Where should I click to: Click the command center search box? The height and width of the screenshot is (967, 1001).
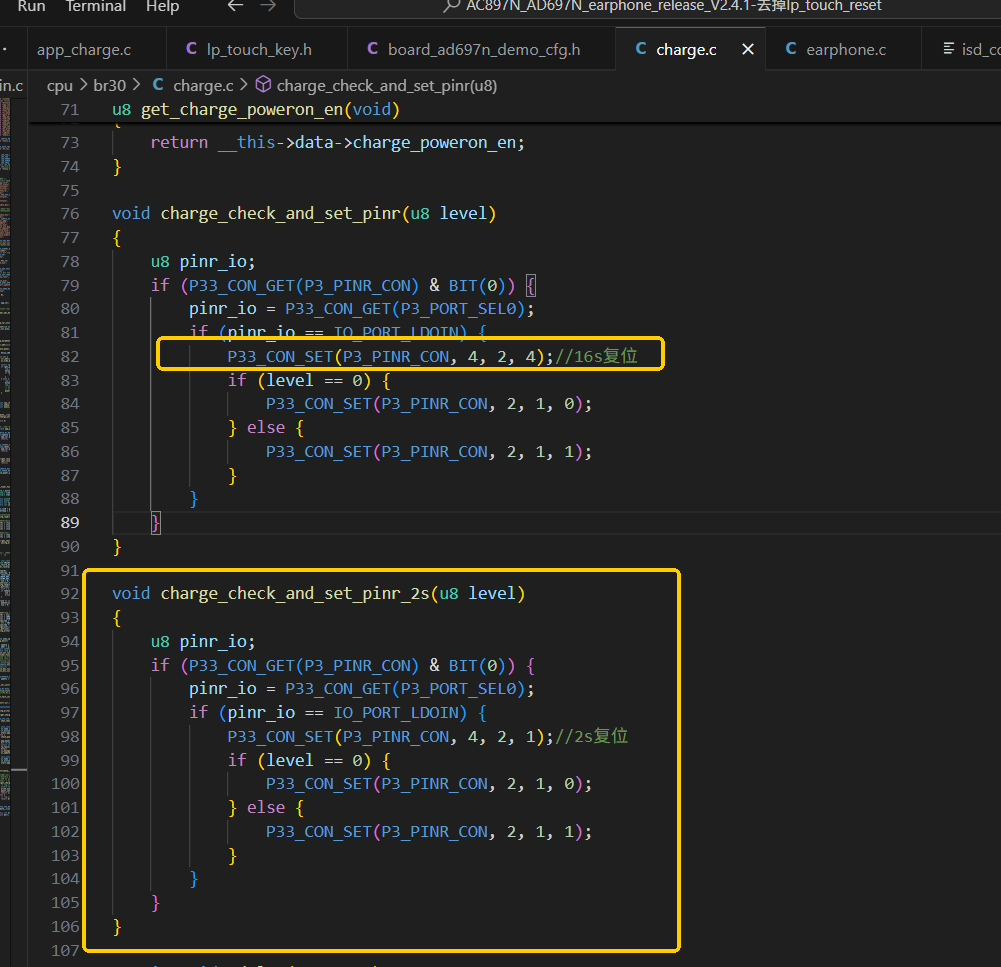tap(647, 6)
